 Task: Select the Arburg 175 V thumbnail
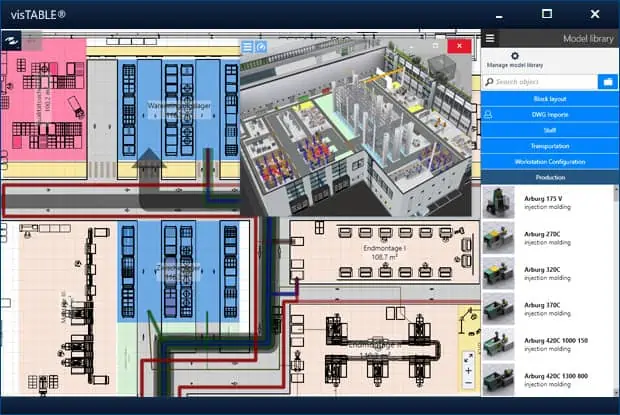[498, 202]
